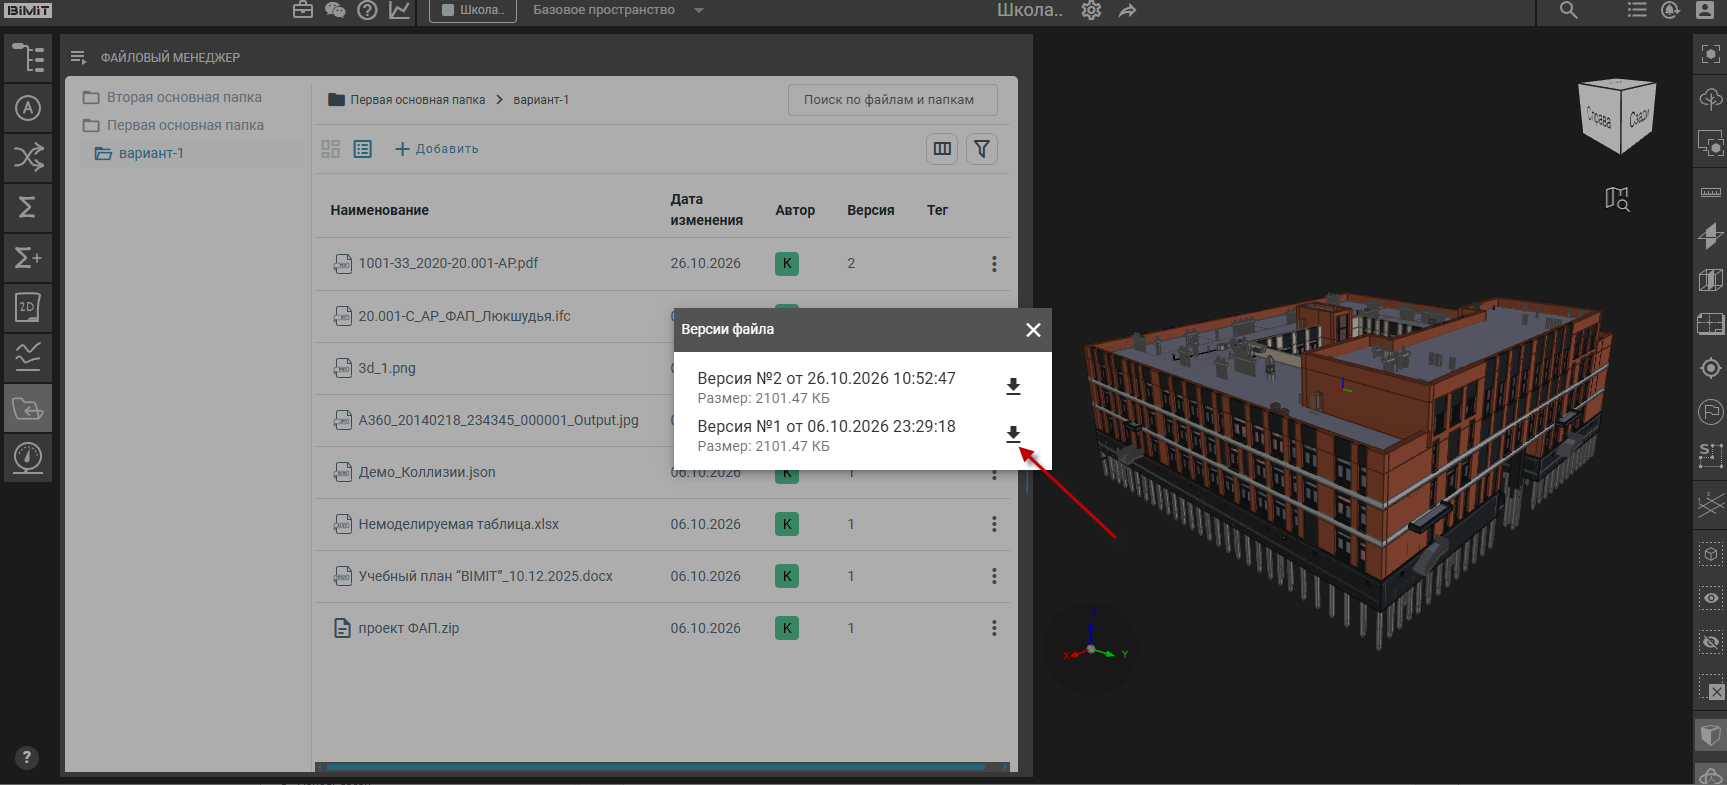1727x785 pixels.
Task: Click the share arrow icon in top bar
Action: point(1128,10)
